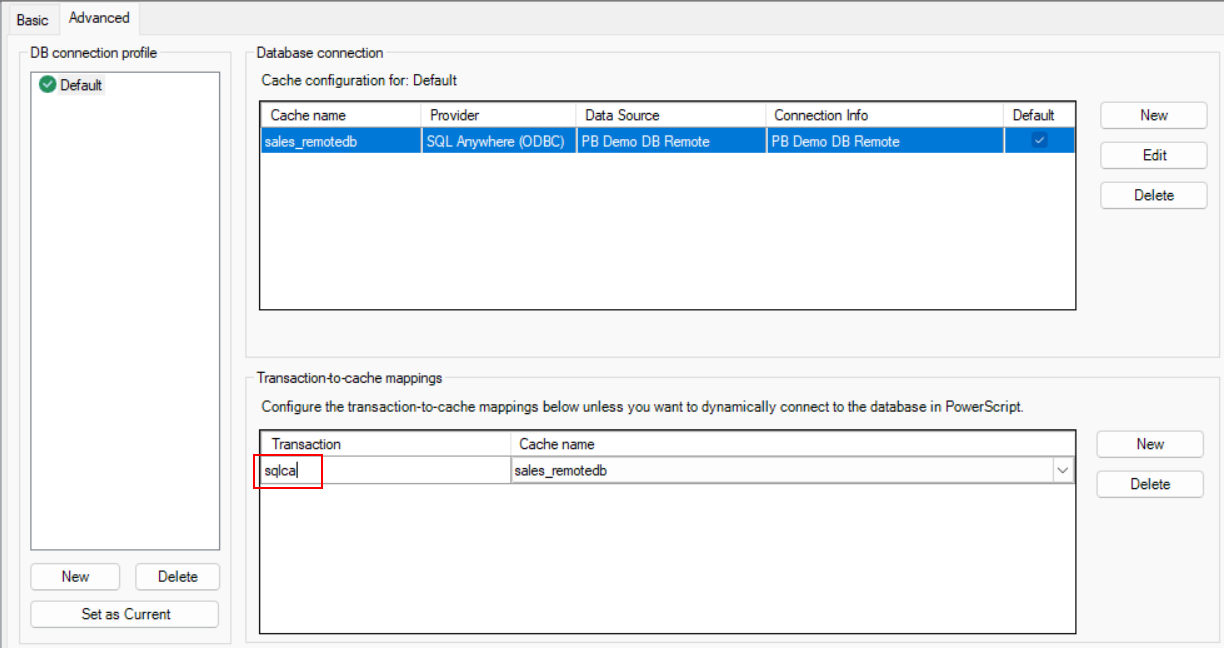Image resolution: width=1224 pixels, height=648 pixels.
Task: Switch to the Basic tab
Action: pyautogui.click(x=32, y=20)
